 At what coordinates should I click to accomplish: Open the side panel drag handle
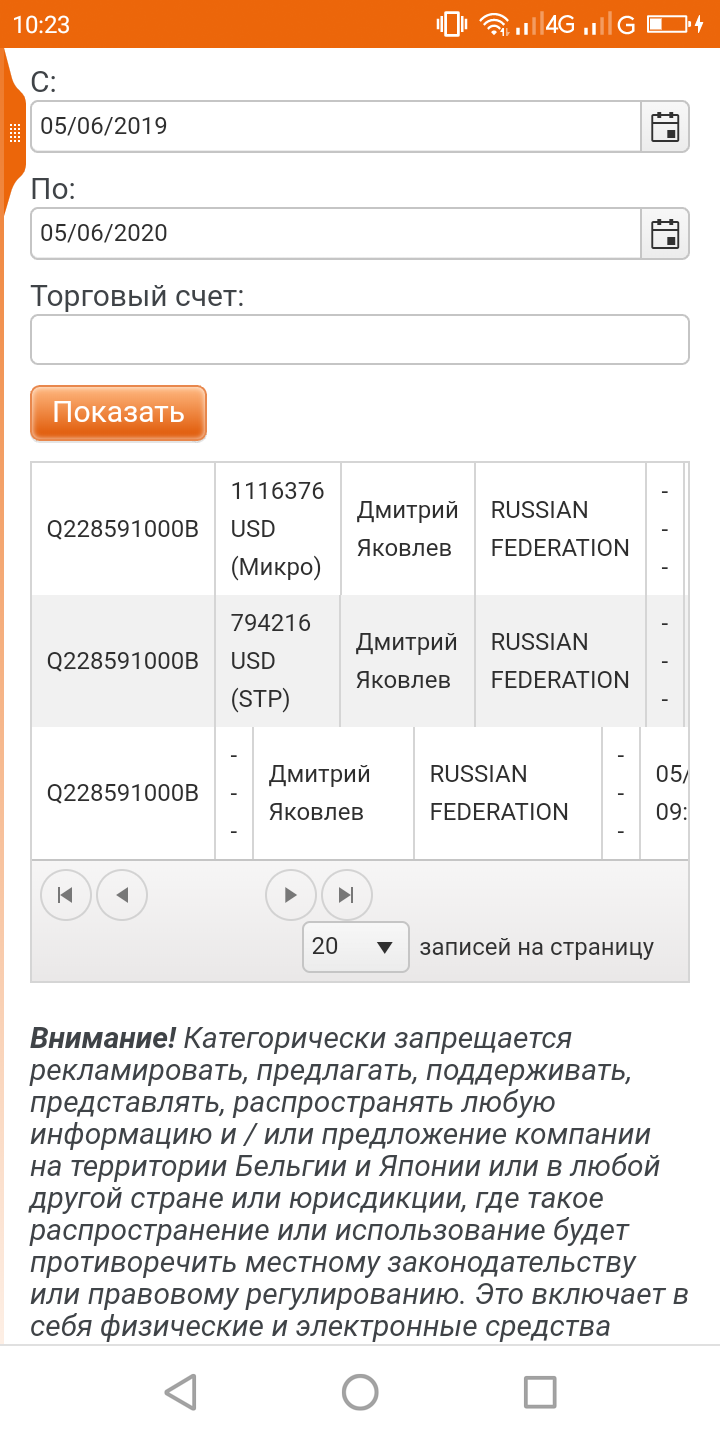[x=14, y=132]
